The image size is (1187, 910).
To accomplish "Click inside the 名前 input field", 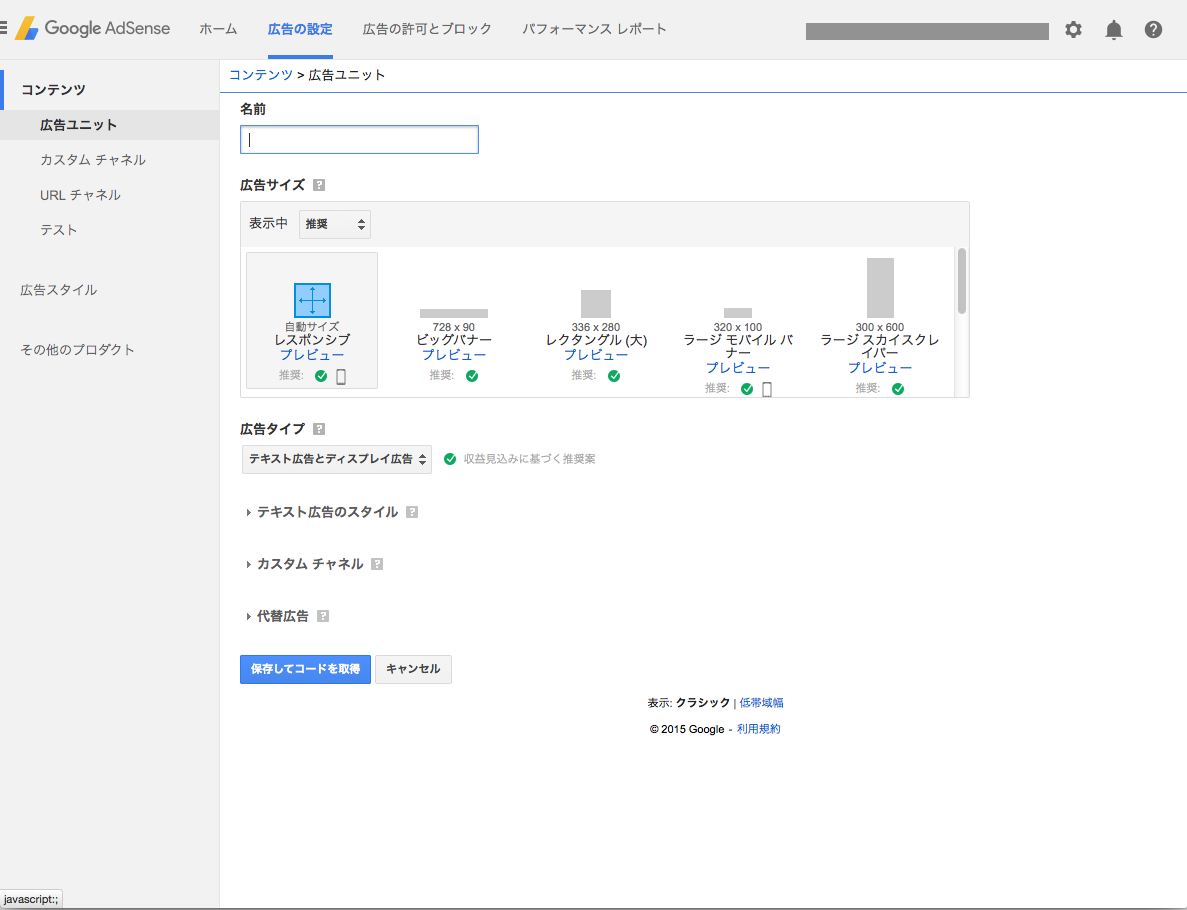I will coord(359,139).
